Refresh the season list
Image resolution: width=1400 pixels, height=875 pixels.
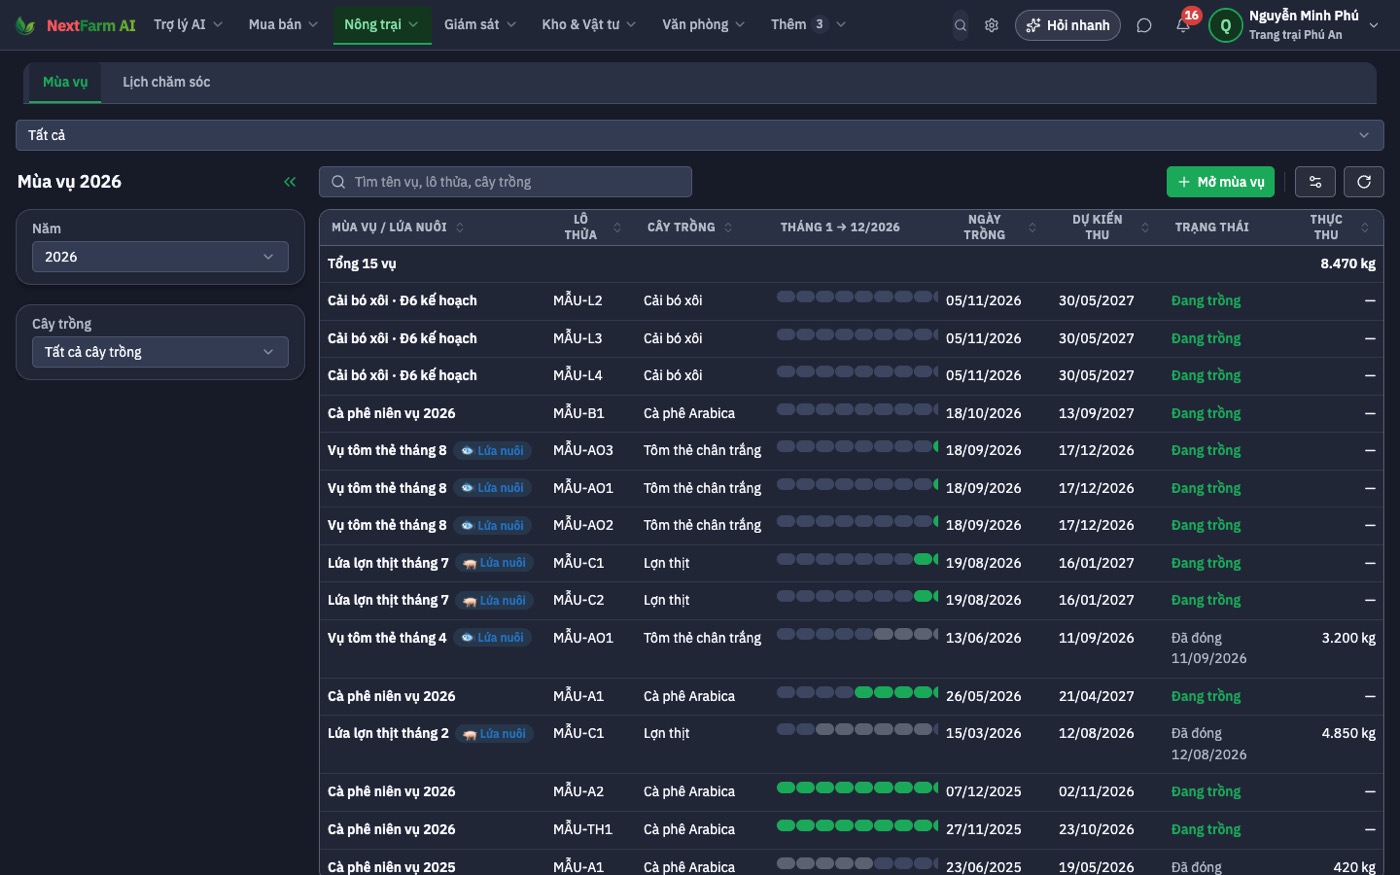pyautogui.click(x=1364, y=181)
